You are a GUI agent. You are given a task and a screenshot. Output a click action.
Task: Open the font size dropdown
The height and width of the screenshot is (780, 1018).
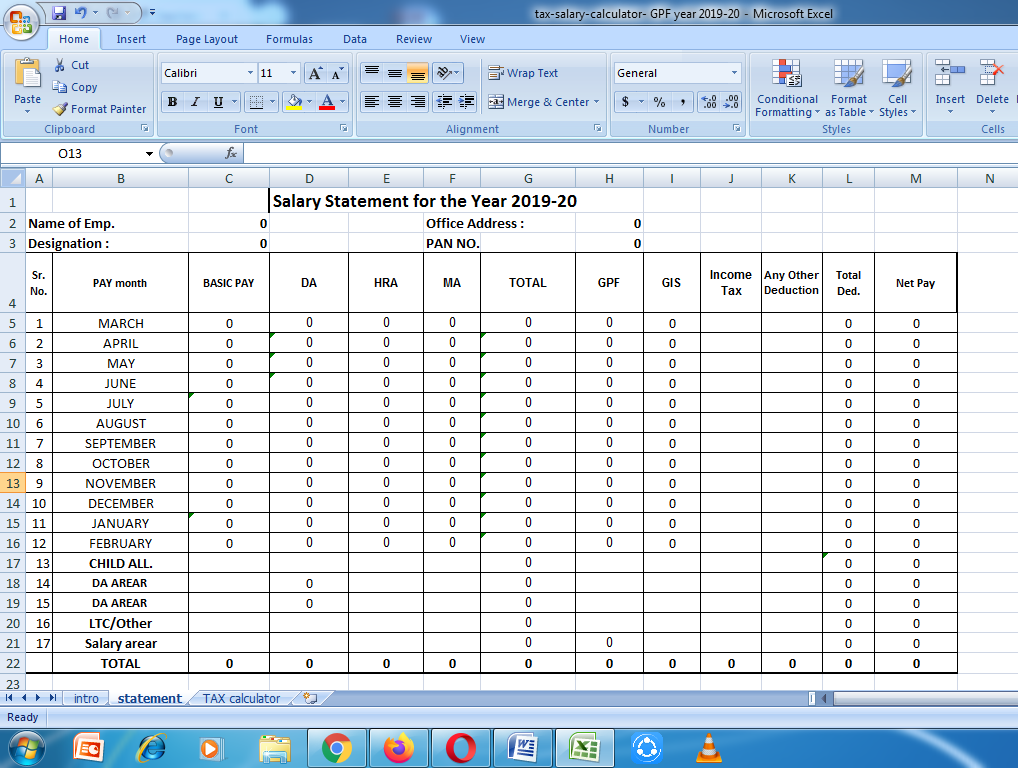tap(290, 72)
